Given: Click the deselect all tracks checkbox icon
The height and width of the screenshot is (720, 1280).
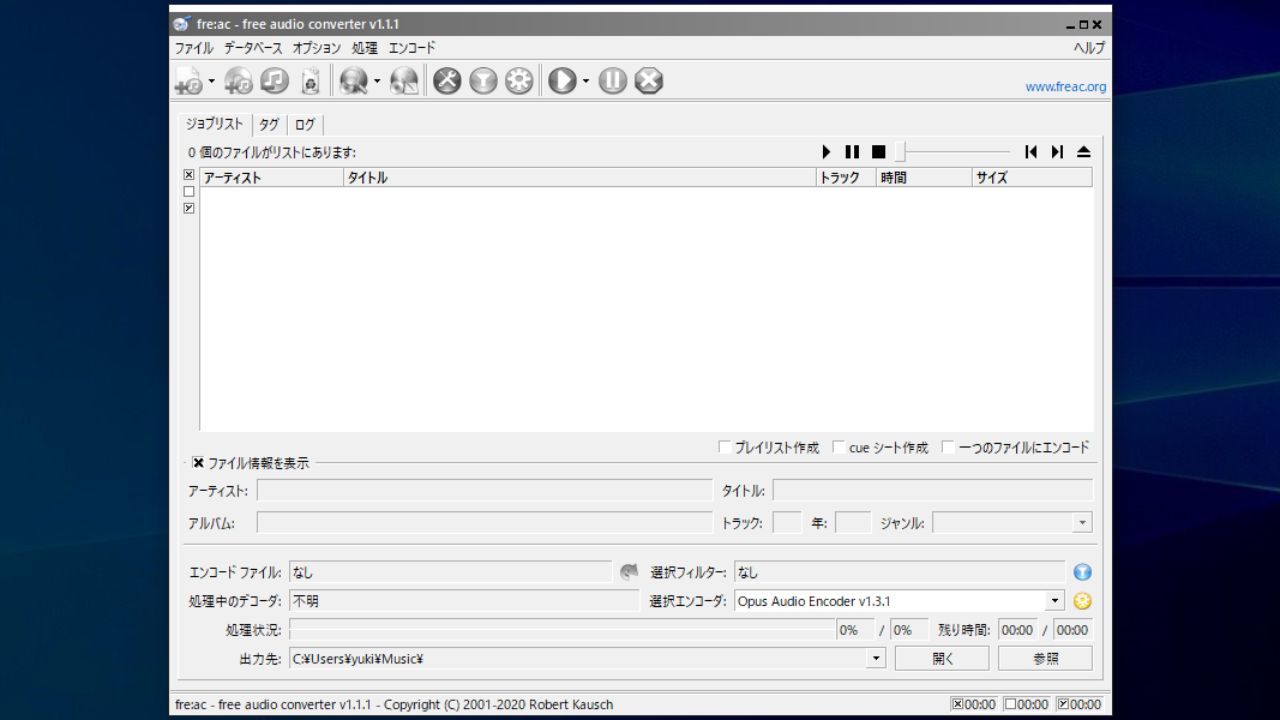Looking at the screenshot, I should [x=189, y=191].
